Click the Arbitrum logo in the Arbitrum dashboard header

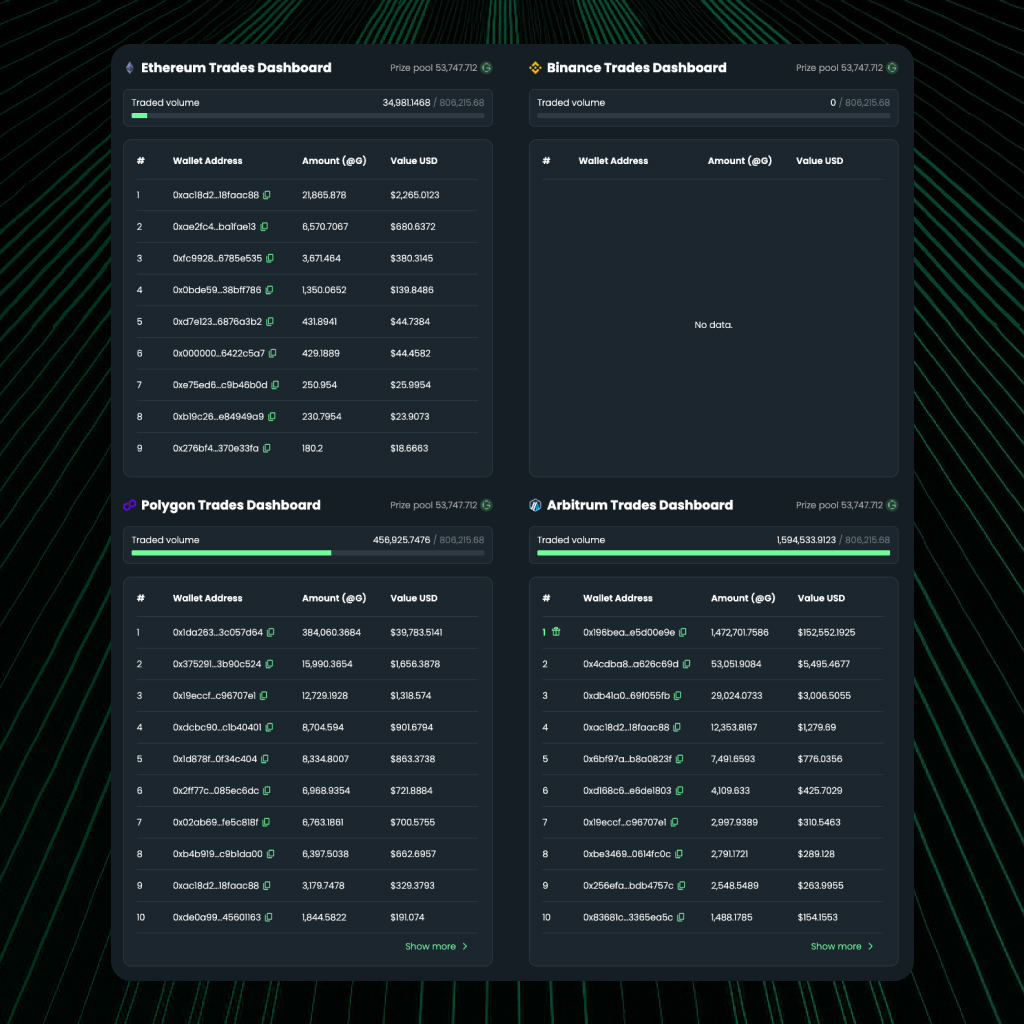click(x=533, y=505)
